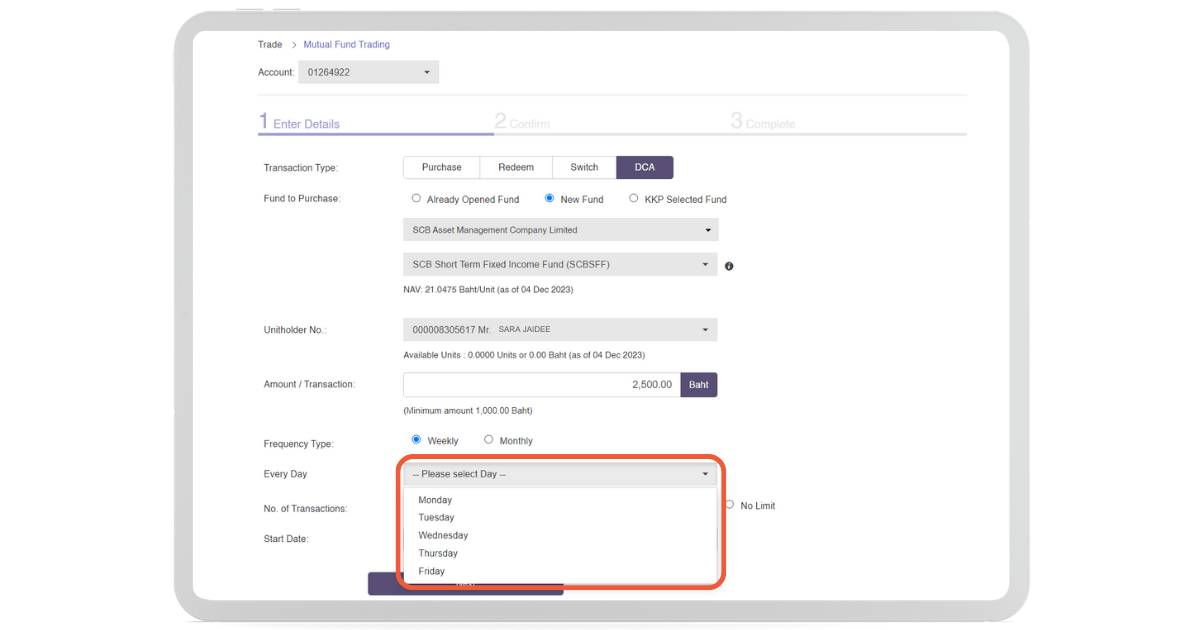
Task: Expand the SCB Asset Management company dropdown
Action: tap(560, 230)
